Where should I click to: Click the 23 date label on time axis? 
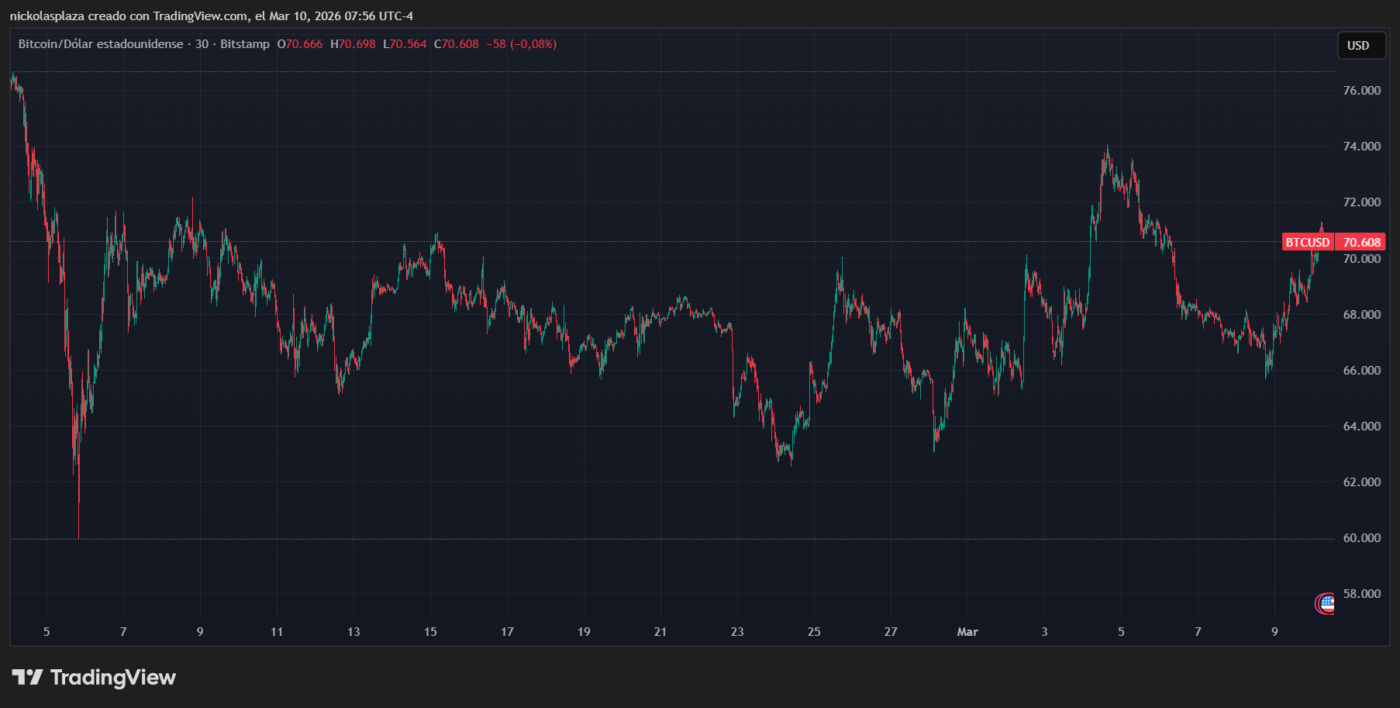pos(737,632)
